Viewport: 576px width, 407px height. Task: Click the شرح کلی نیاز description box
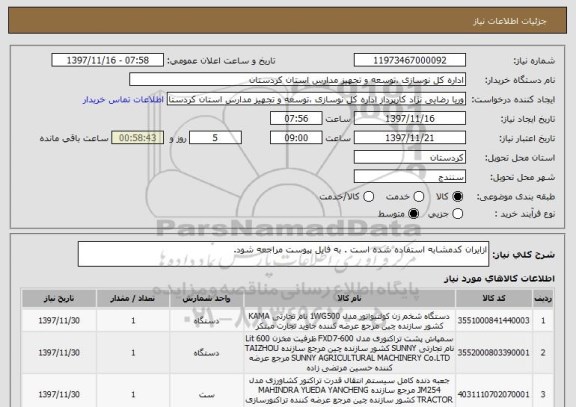[283, 254]
